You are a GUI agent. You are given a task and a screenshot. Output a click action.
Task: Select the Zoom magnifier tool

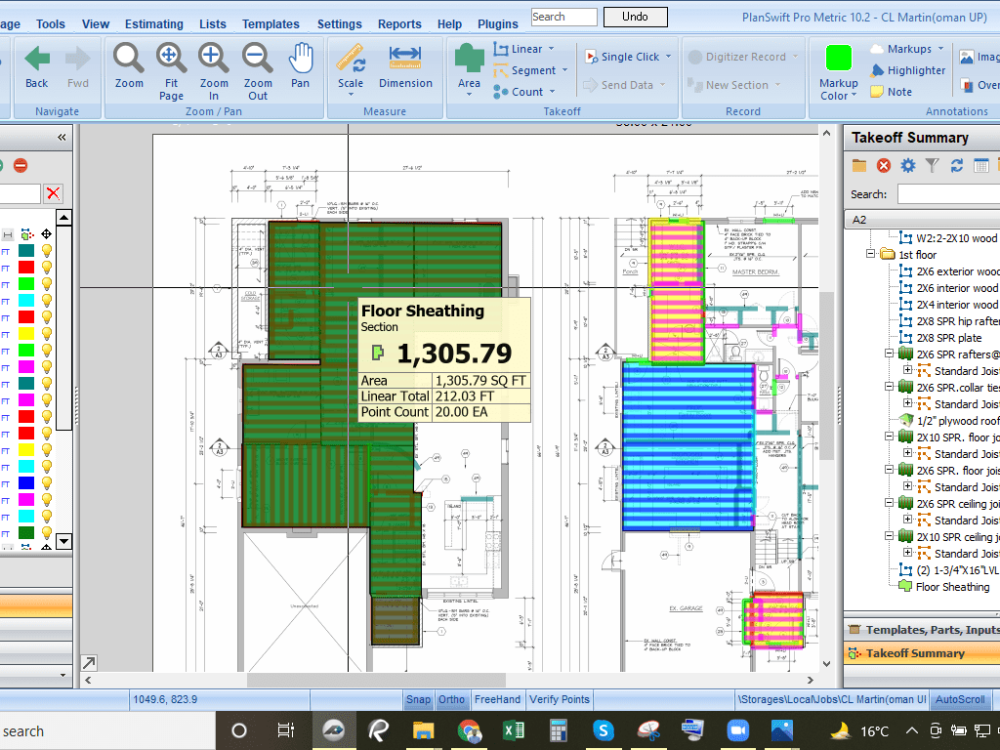[129, 67]
